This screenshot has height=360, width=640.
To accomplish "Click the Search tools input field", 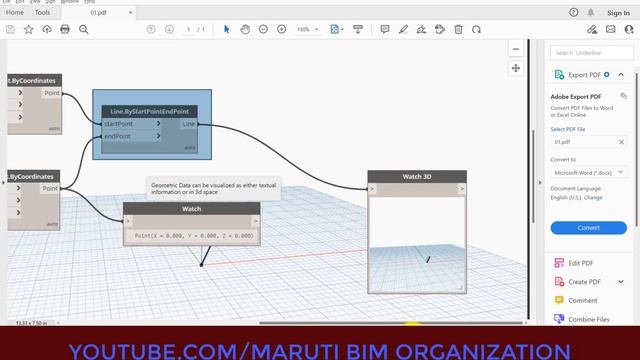I will click(x=591, y=53).
